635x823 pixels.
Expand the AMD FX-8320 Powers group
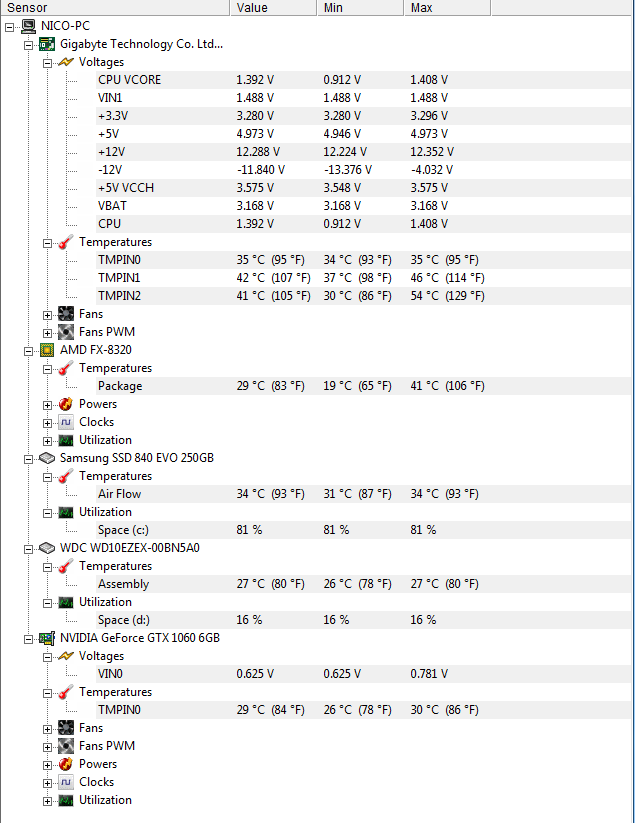tap(47, 405)
